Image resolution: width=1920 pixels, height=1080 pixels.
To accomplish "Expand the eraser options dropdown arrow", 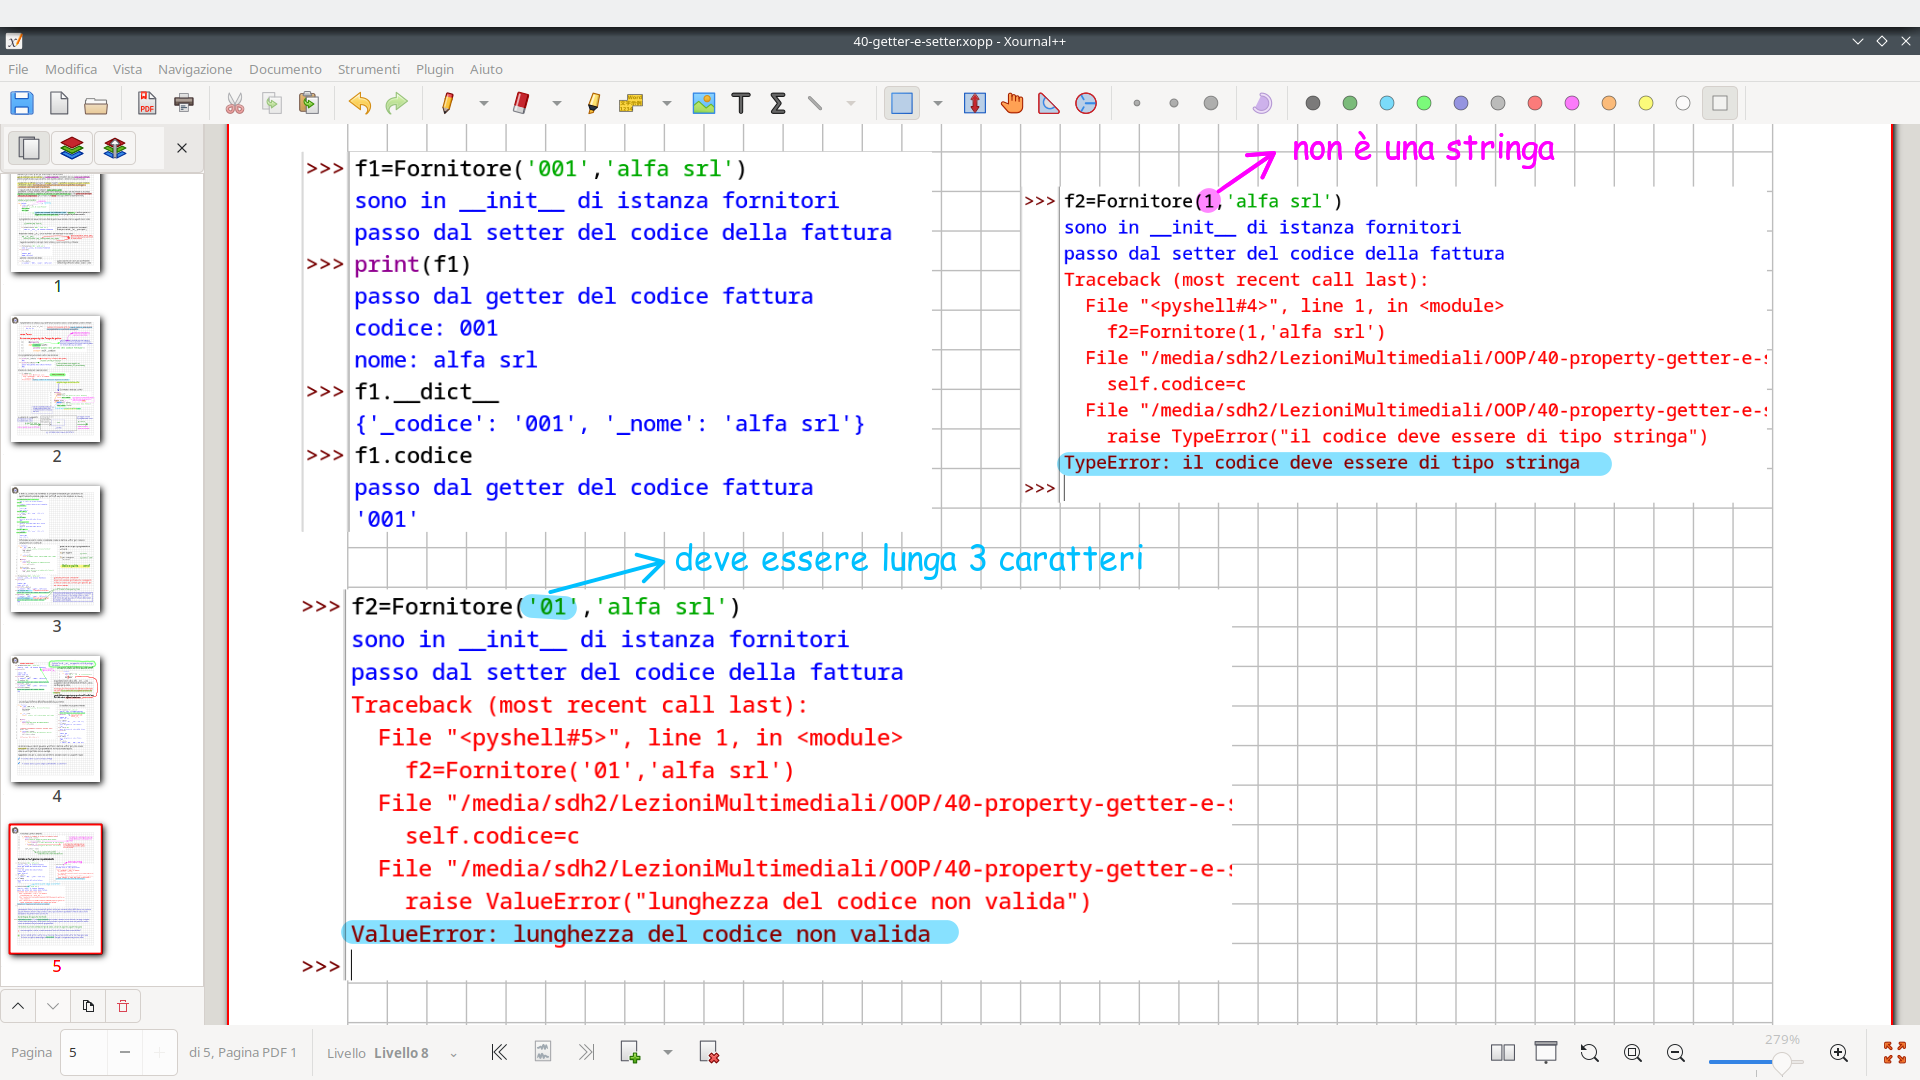I will 557,103.
